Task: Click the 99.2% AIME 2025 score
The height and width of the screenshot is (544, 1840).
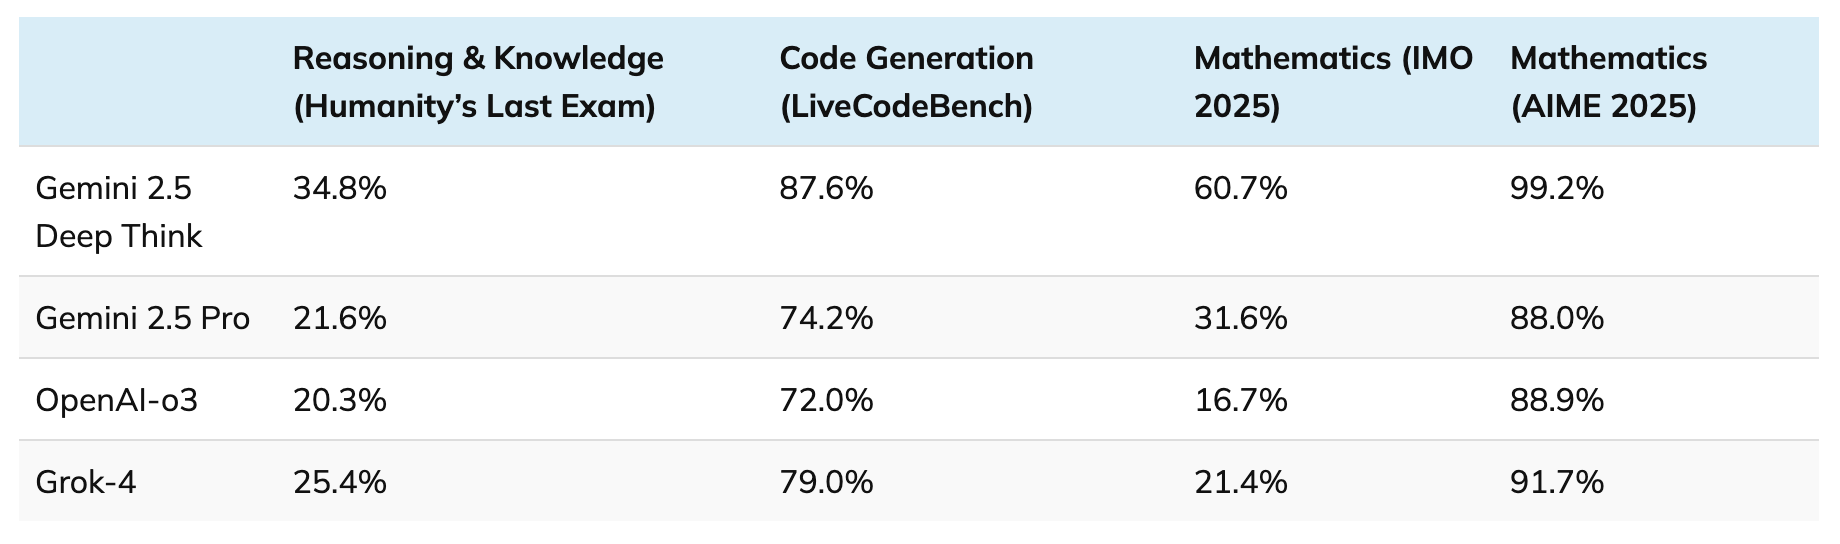Action: (1556, 188)
